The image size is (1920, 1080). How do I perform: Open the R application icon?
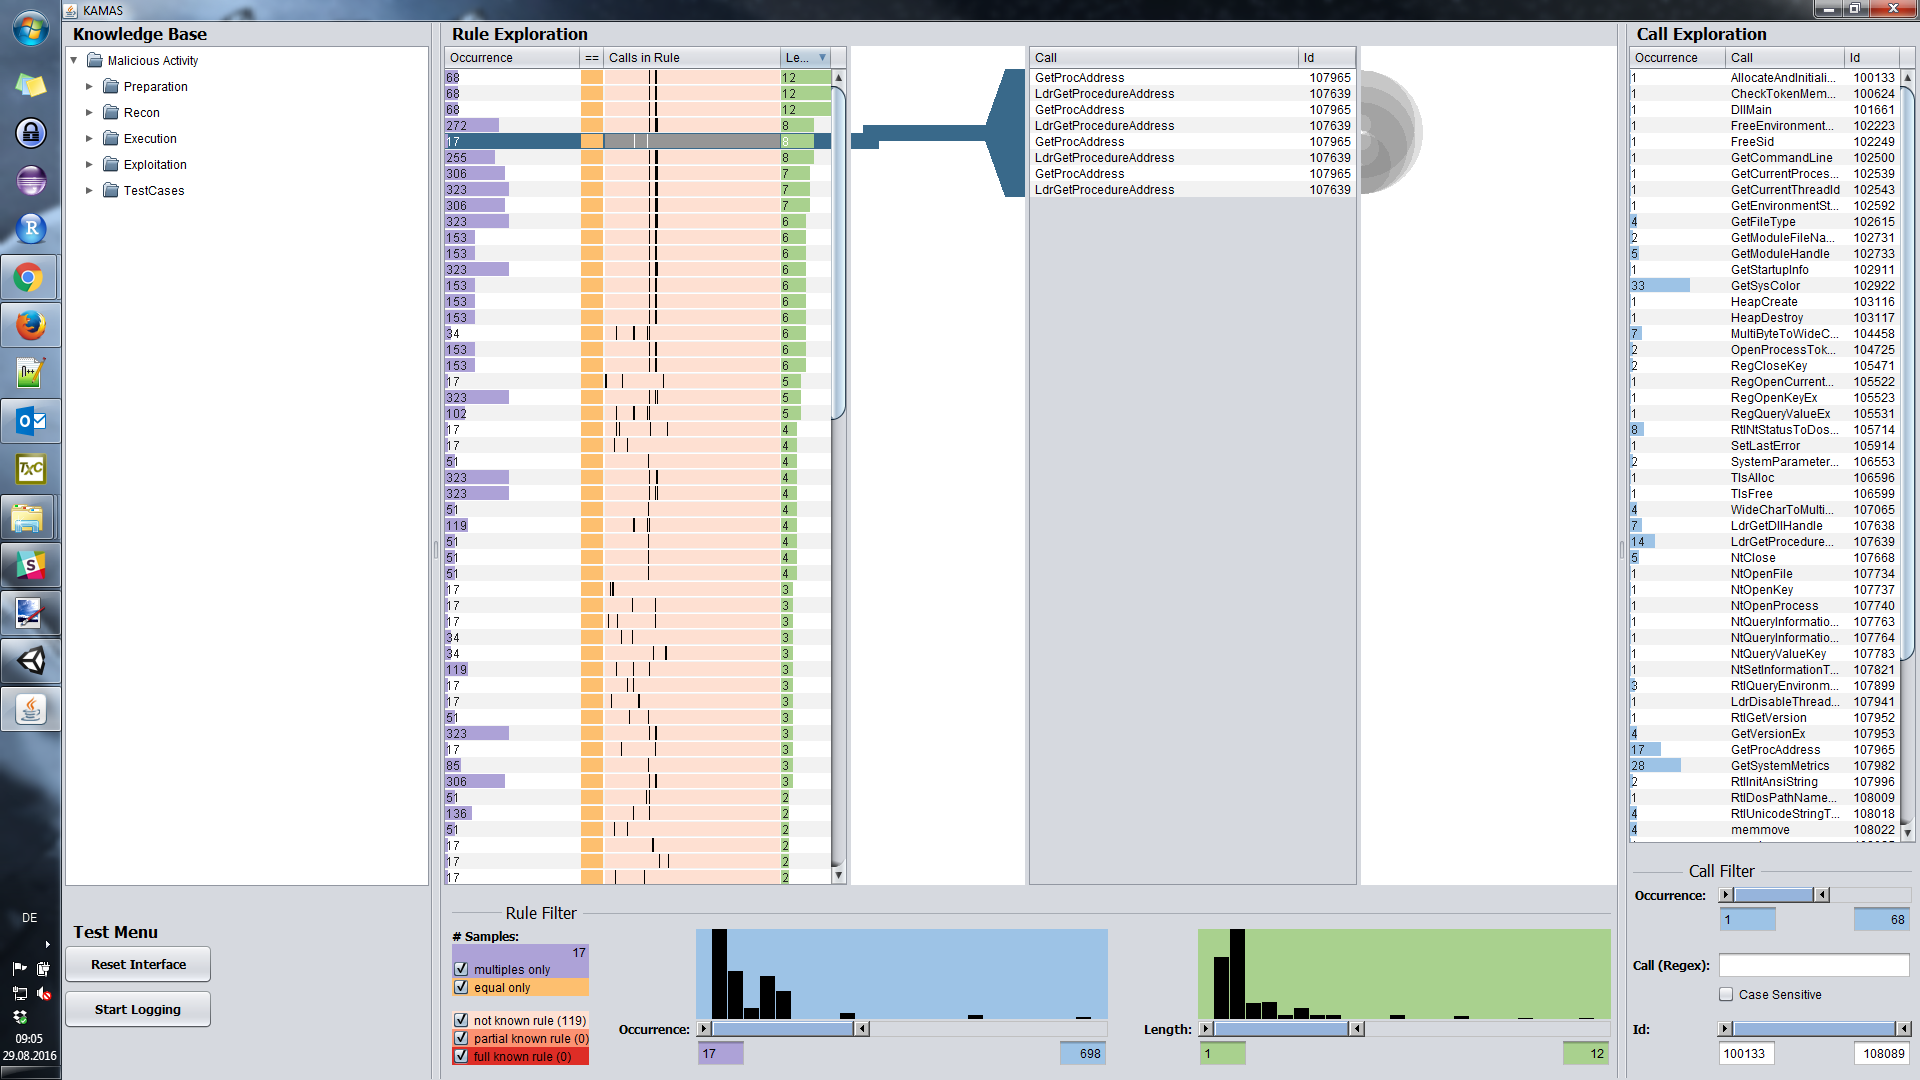tap(30, 229)
